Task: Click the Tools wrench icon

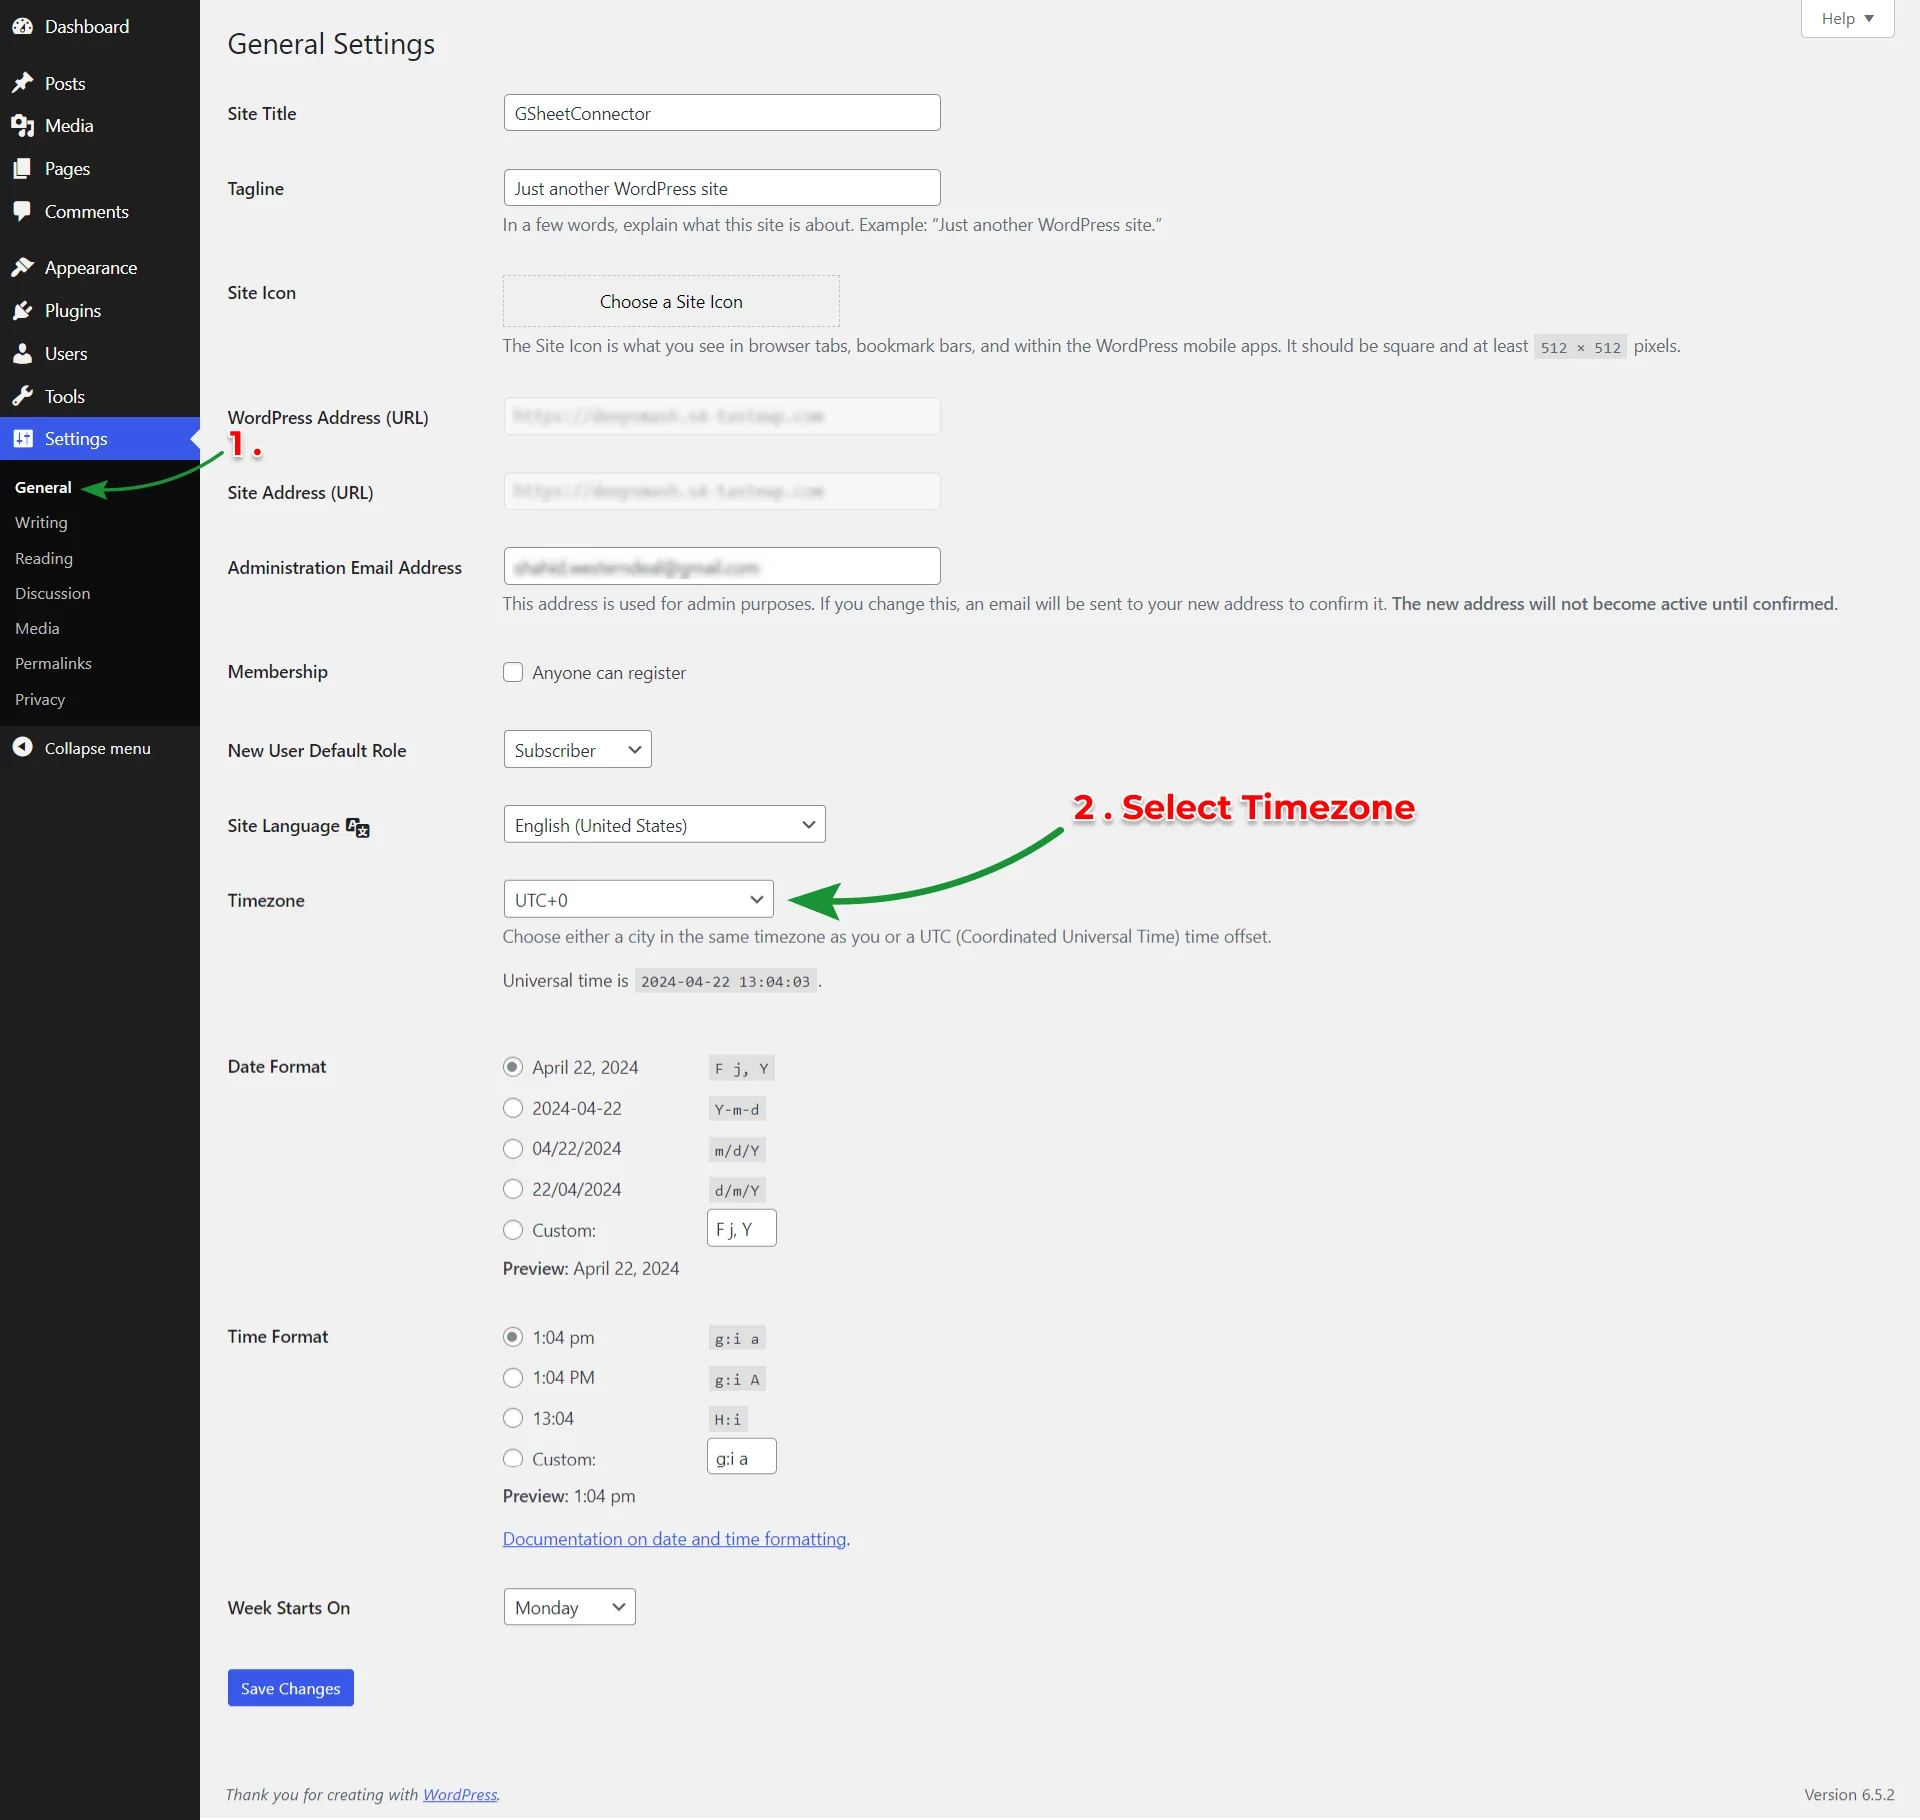Action: (22, 396)
